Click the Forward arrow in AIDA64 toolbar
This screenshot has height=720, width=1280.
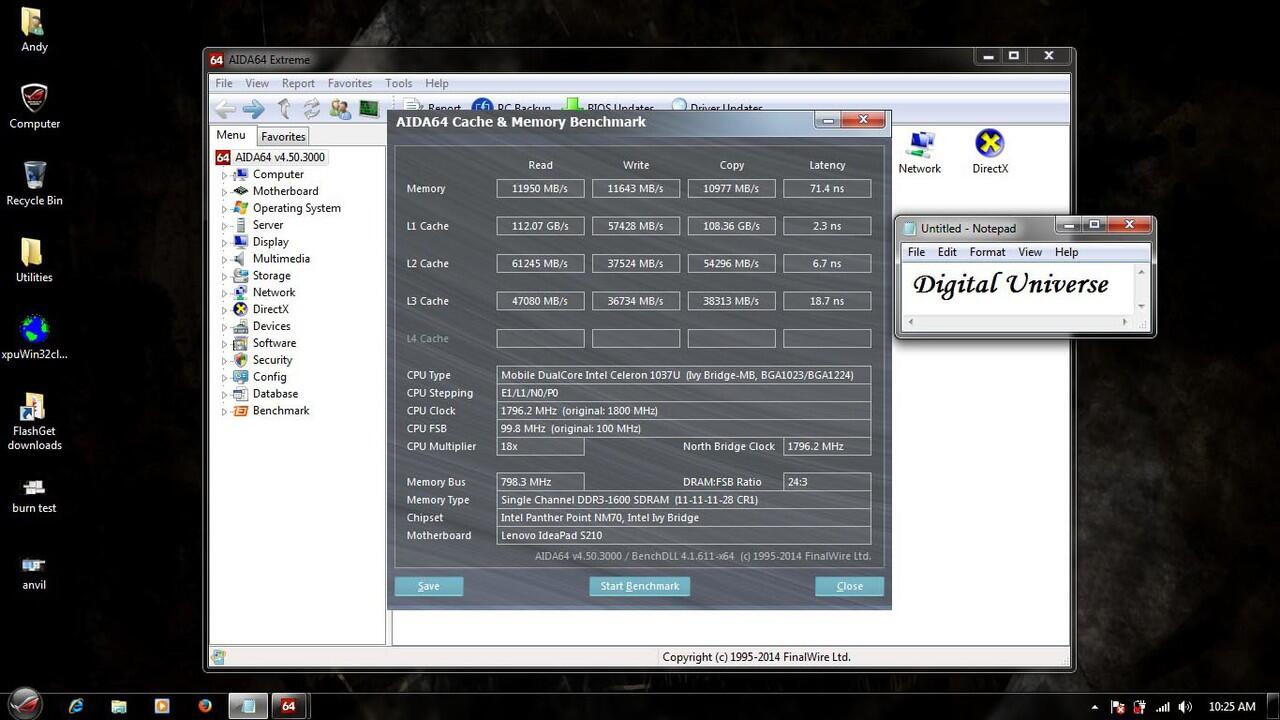pos(254,109)
